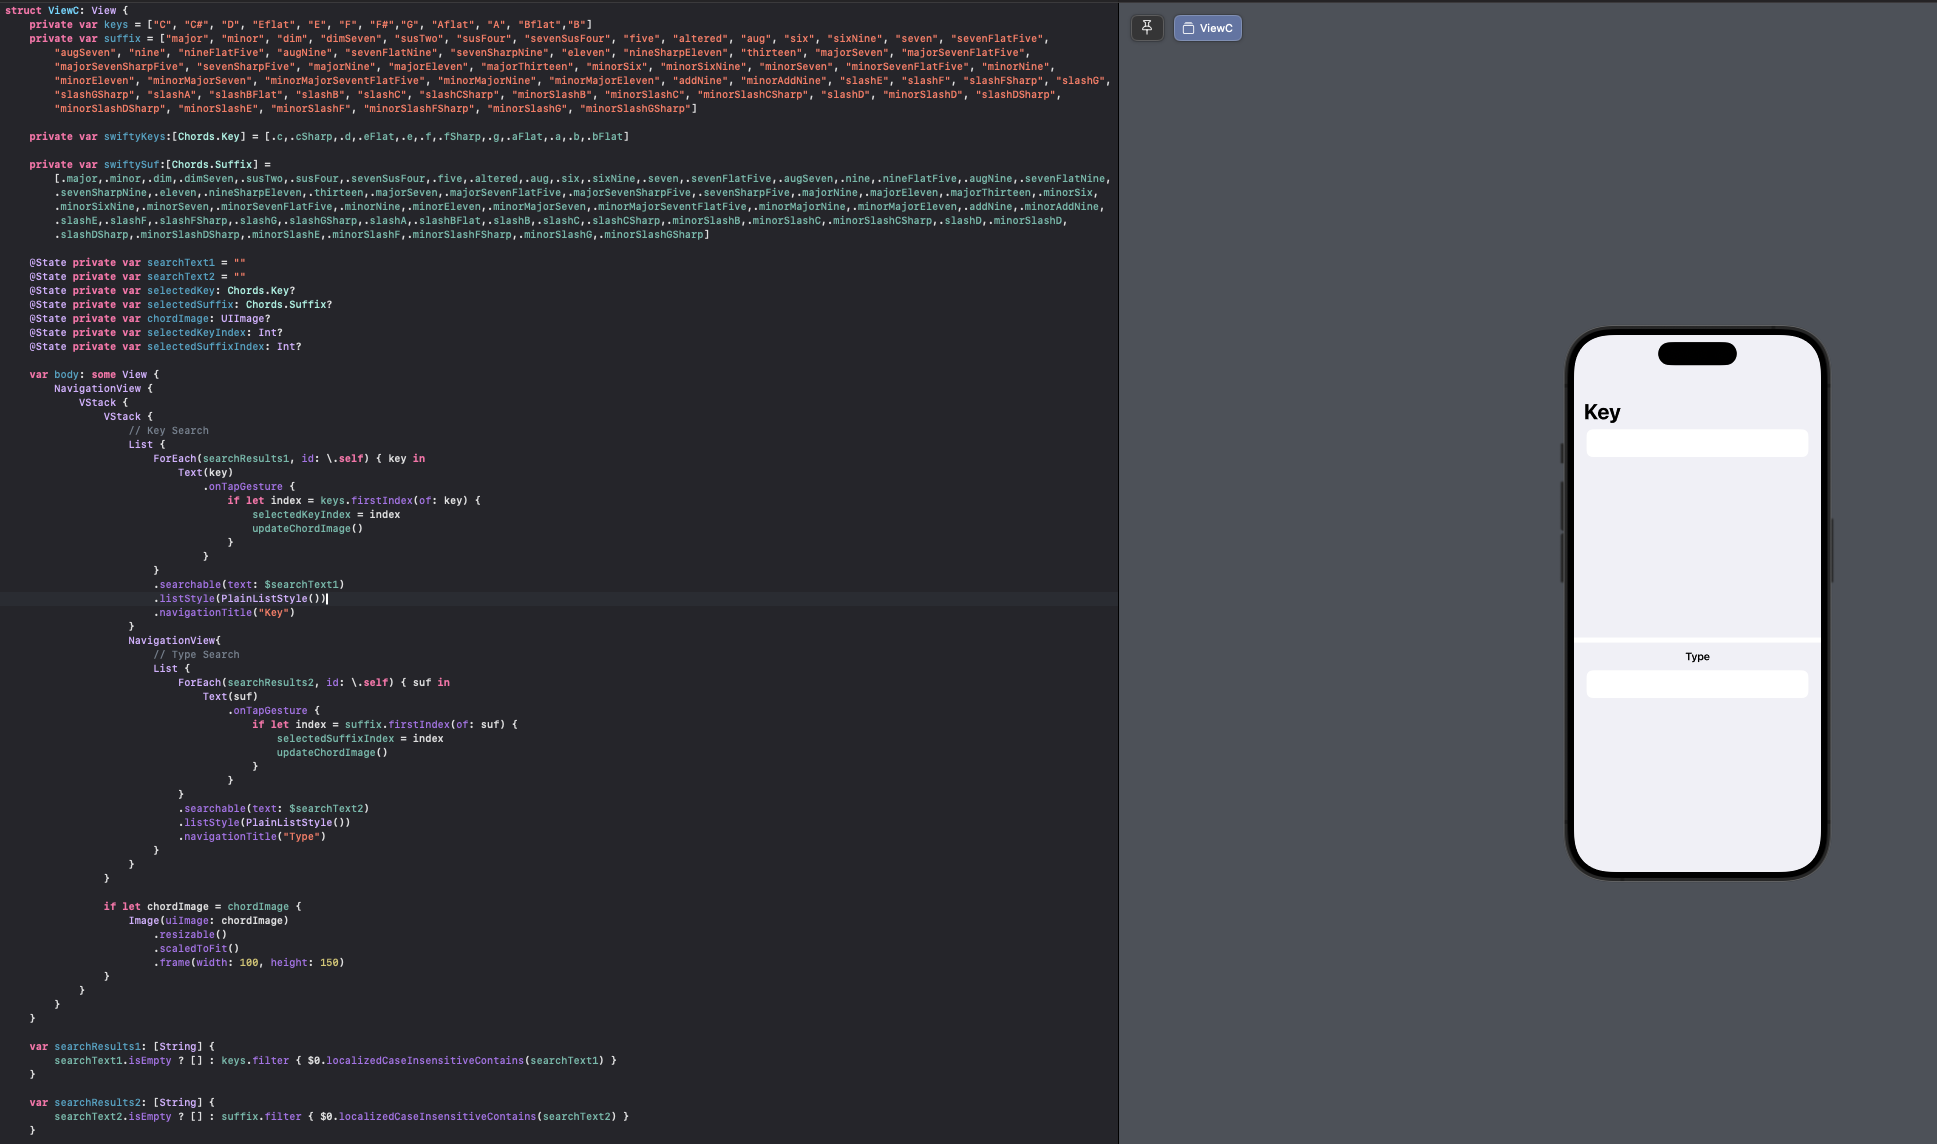Click the large Key title in preview
Screen dimensions: 1937x1144
[1602, 412]
